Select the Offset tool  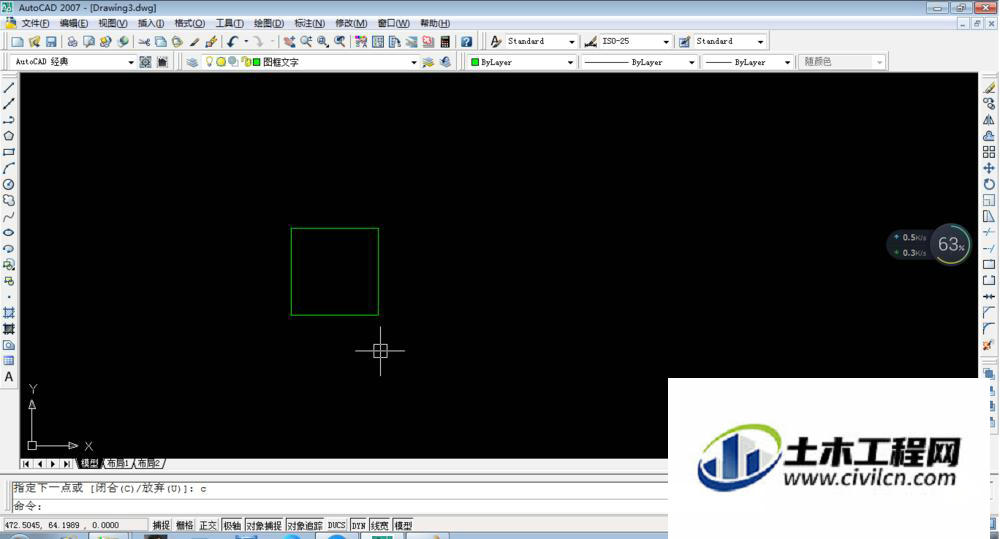click(x=989, y=136)
